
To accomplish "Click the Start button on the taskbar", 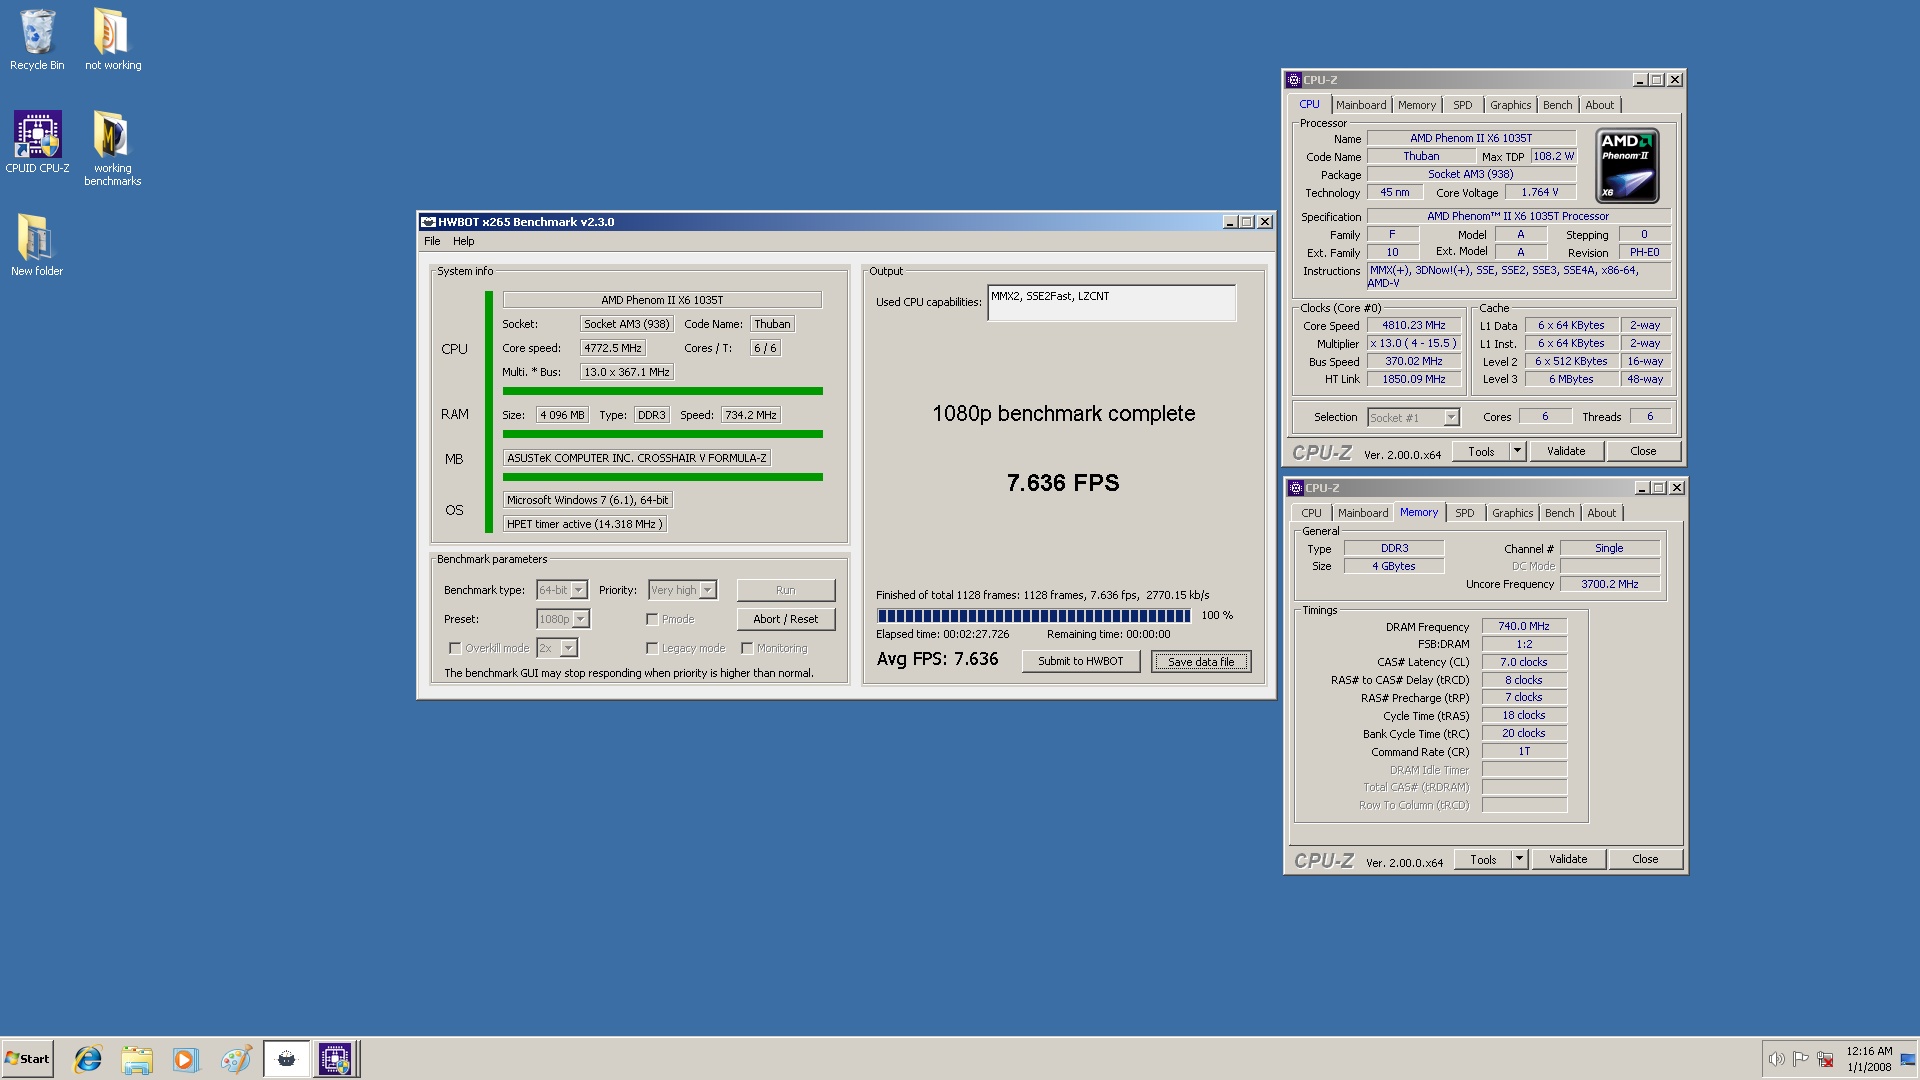I will pyautogui.click(x=28, y=1059).
